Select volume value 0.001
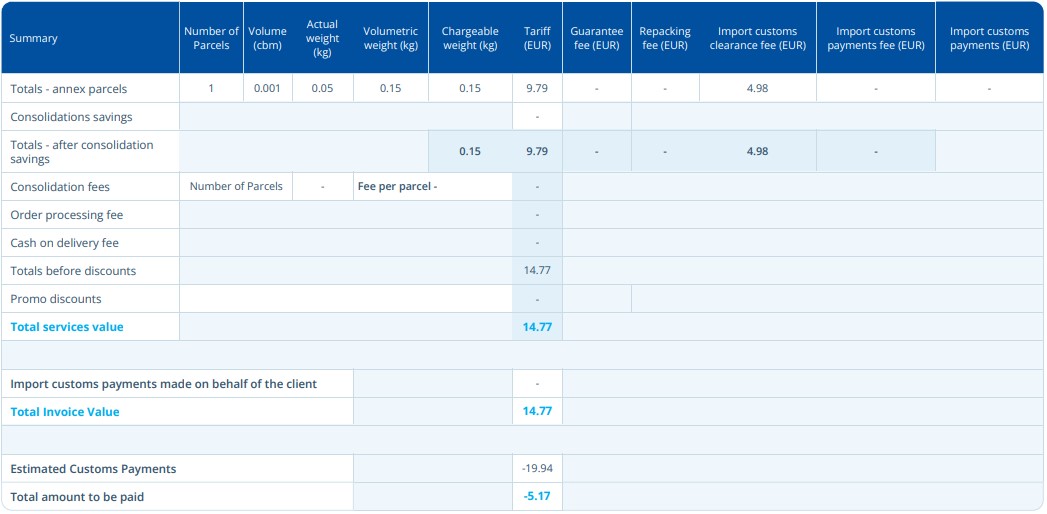Screen dimensions: 1047x514 pyautogui.click(x=267, y=88)
